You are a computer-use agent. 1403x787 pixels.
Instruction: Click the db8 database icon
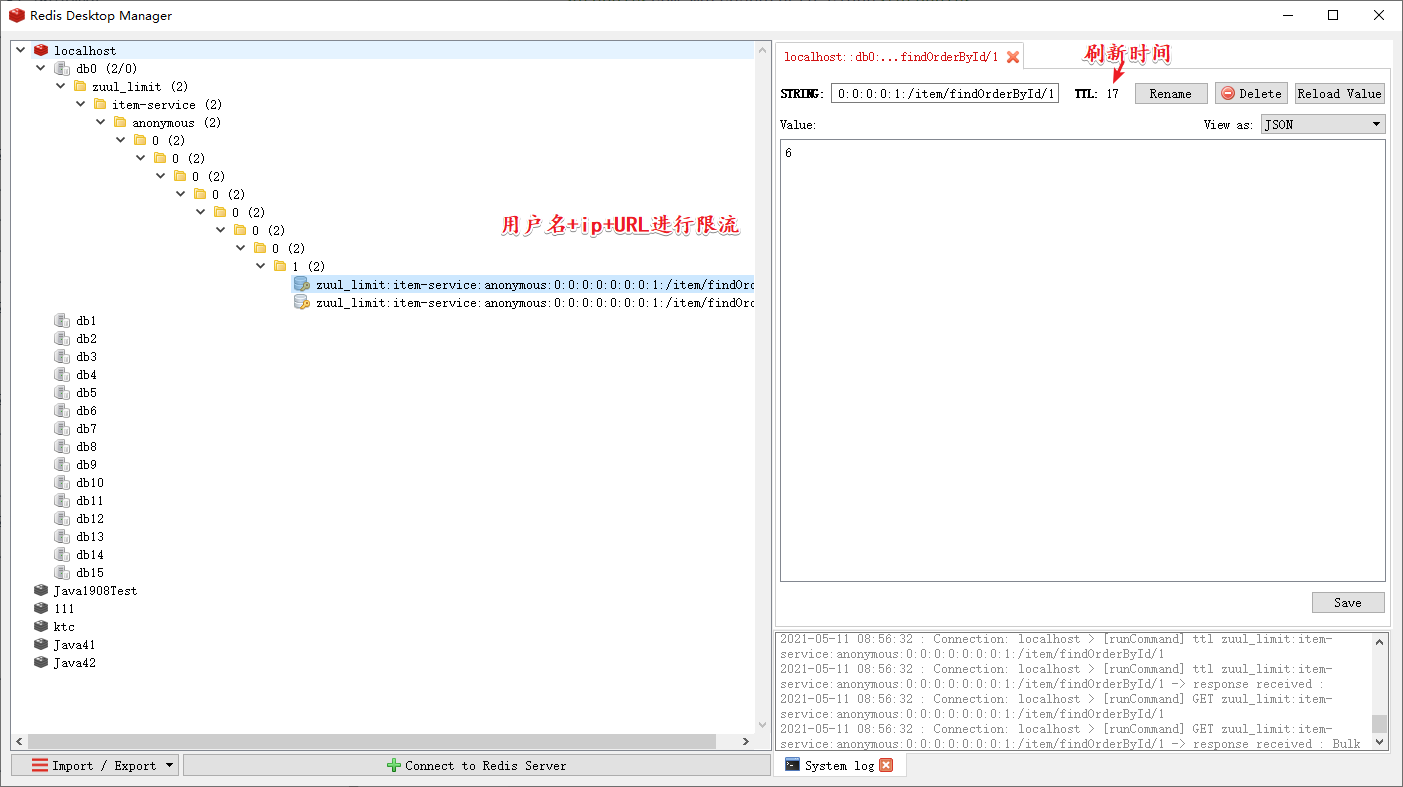point(61,446)
